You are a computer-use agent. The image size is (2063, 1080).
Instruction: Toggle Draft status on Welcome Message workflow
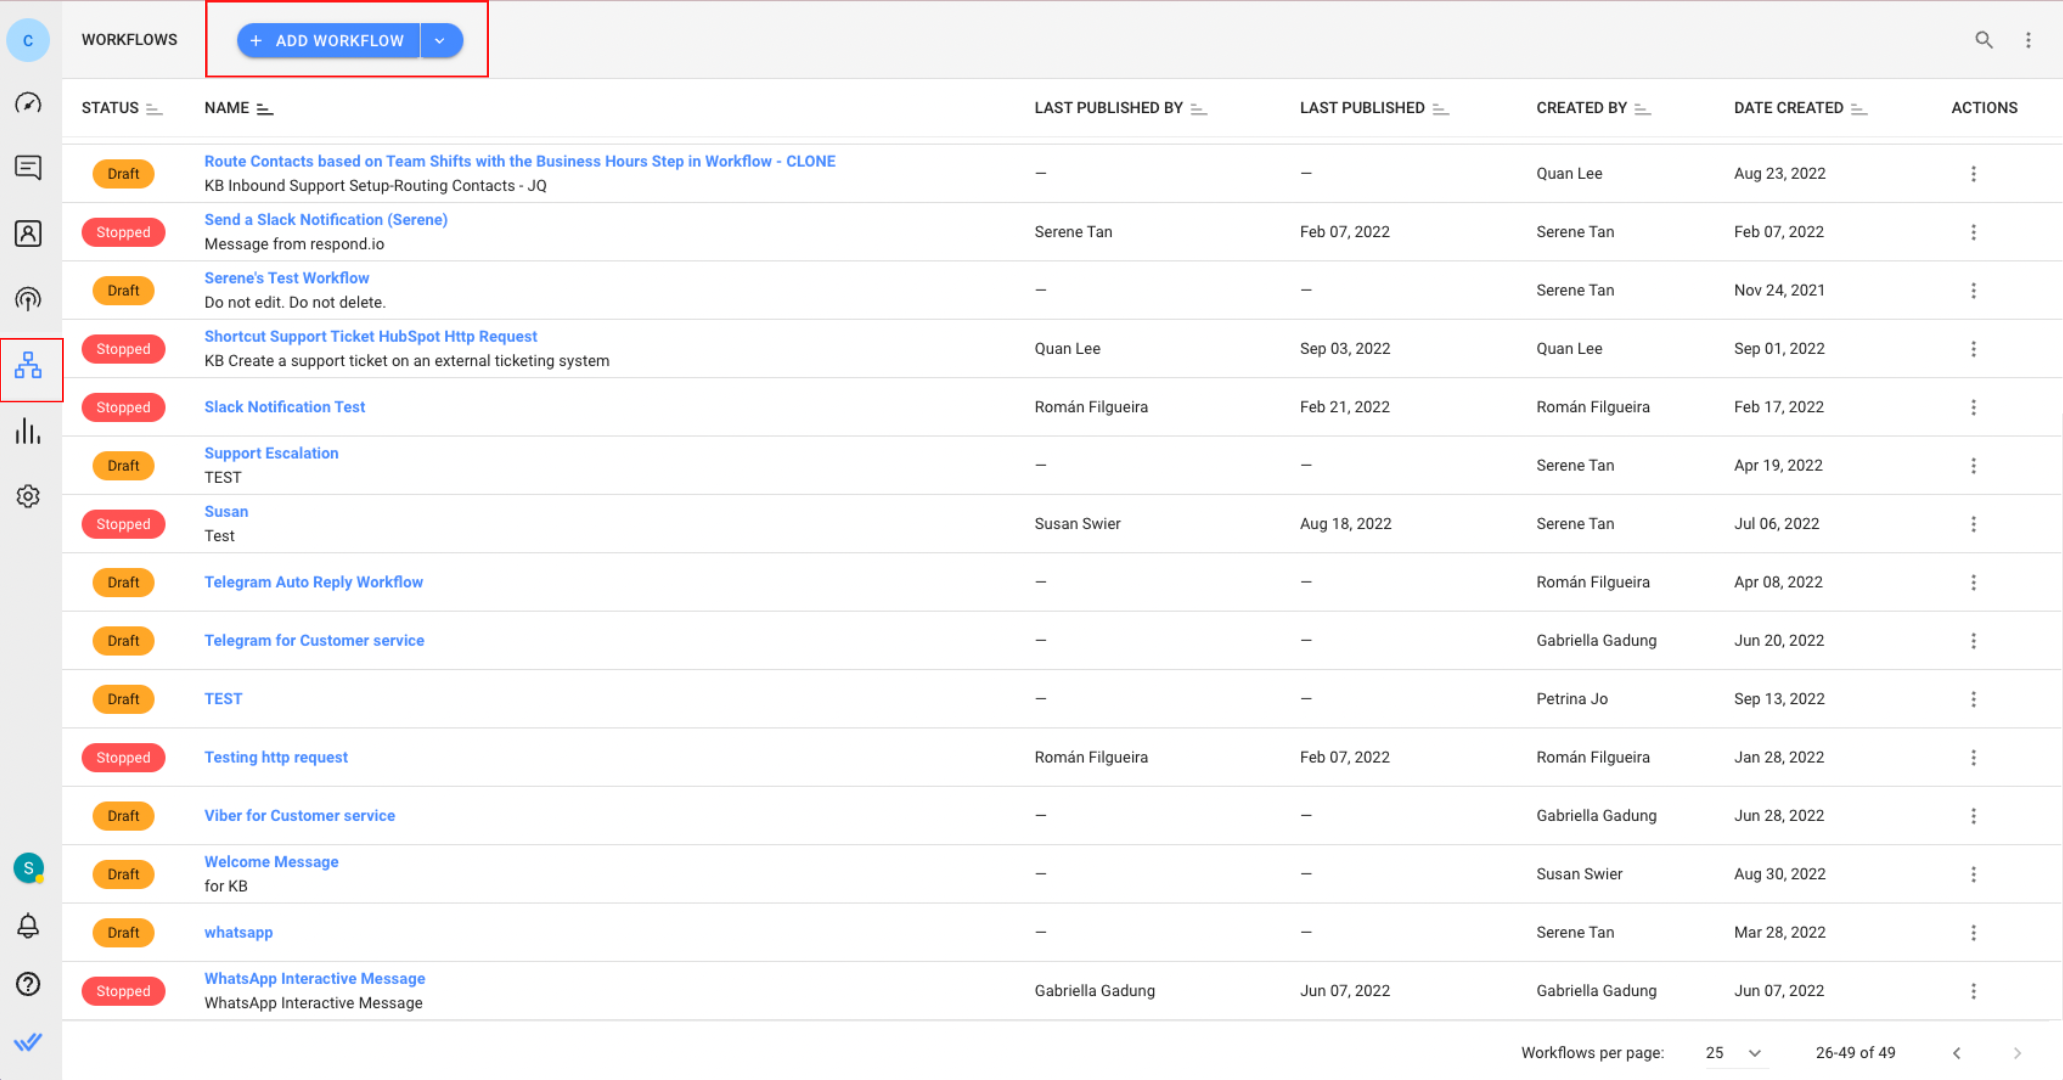pyautogui.click(x=123, y=874)
